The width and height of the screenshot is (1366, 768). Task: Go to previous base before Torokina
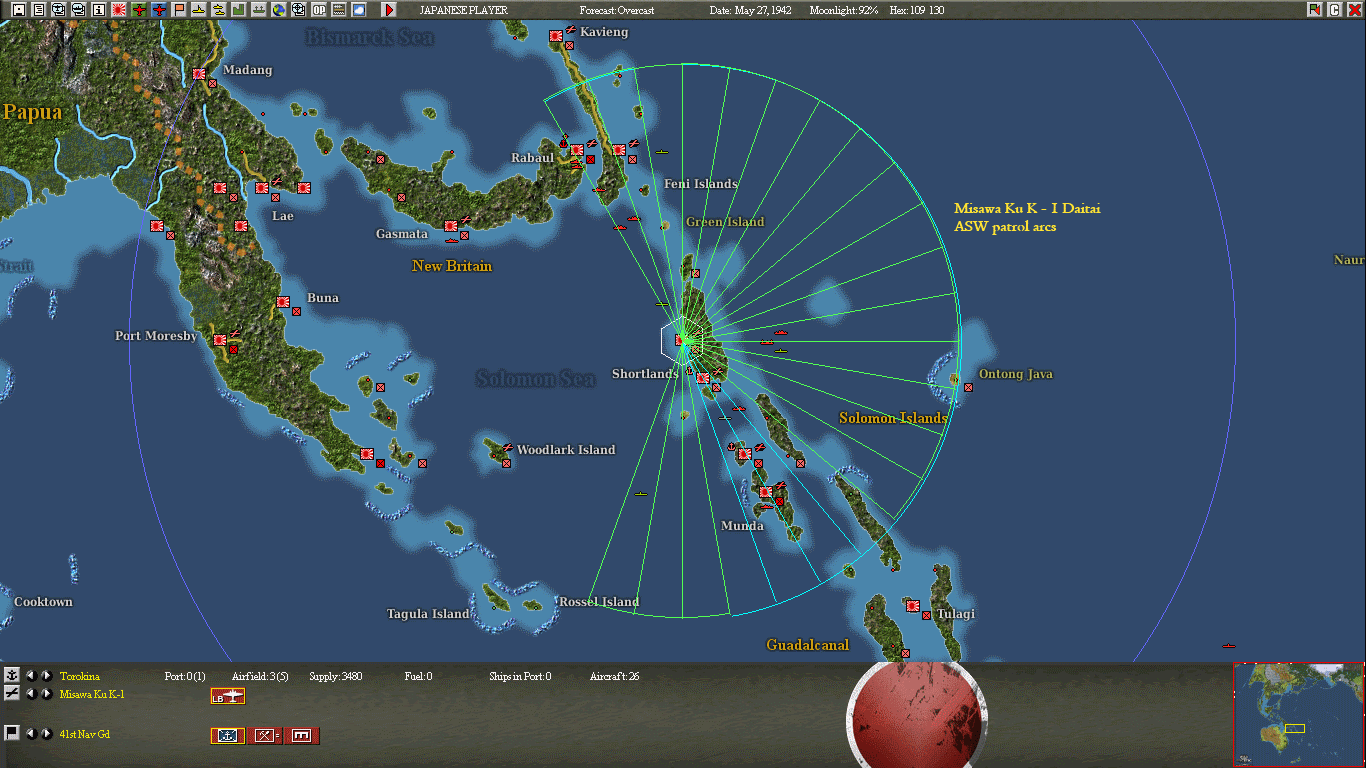tap(30, 676)
